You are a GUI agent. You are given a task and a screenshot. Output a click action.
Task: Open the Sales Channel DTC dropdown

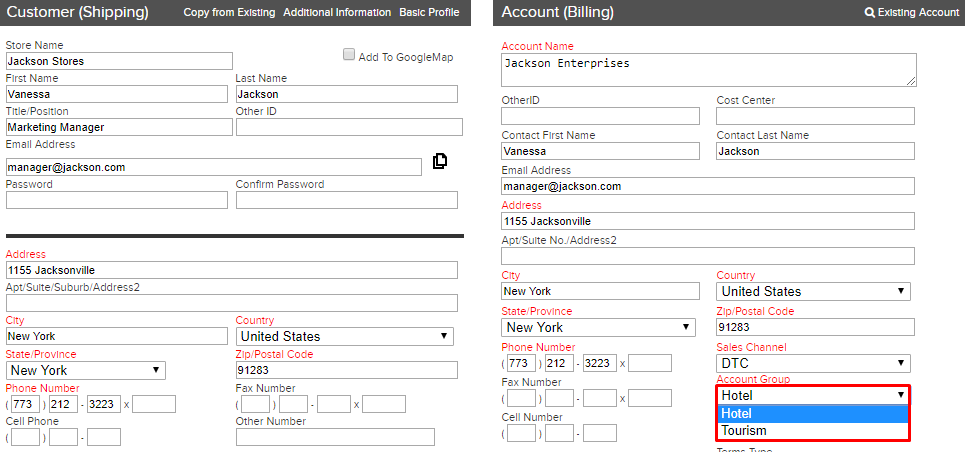813,363
